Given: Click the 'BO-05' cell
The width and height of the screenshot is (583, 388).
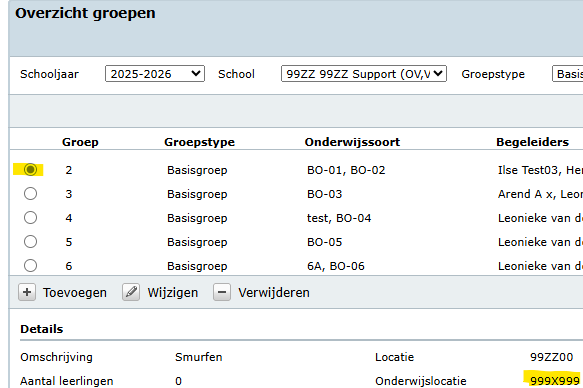Looking at the screenshot, I should point(325,242).
